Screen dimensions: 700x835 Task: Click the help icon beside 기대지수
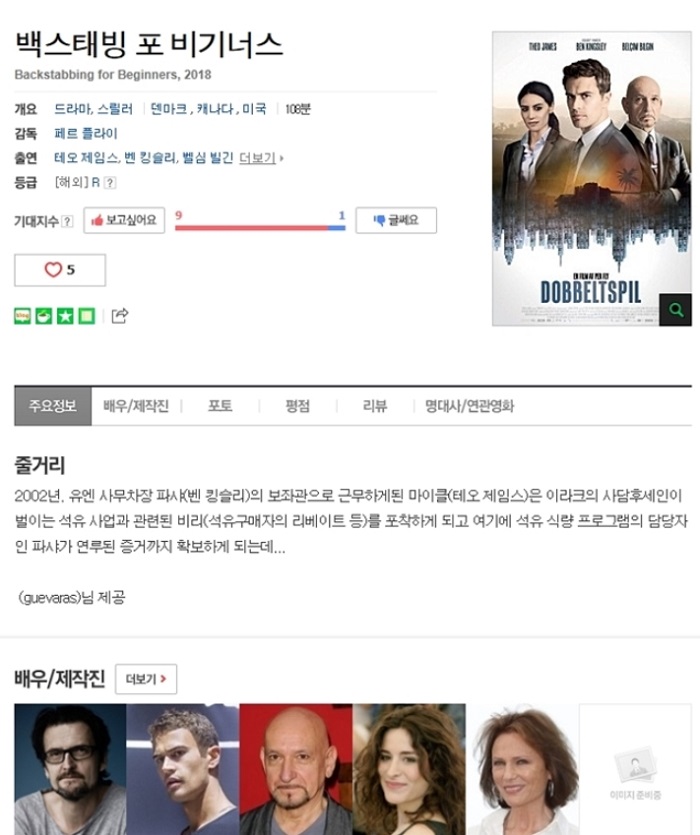[67, 221]
